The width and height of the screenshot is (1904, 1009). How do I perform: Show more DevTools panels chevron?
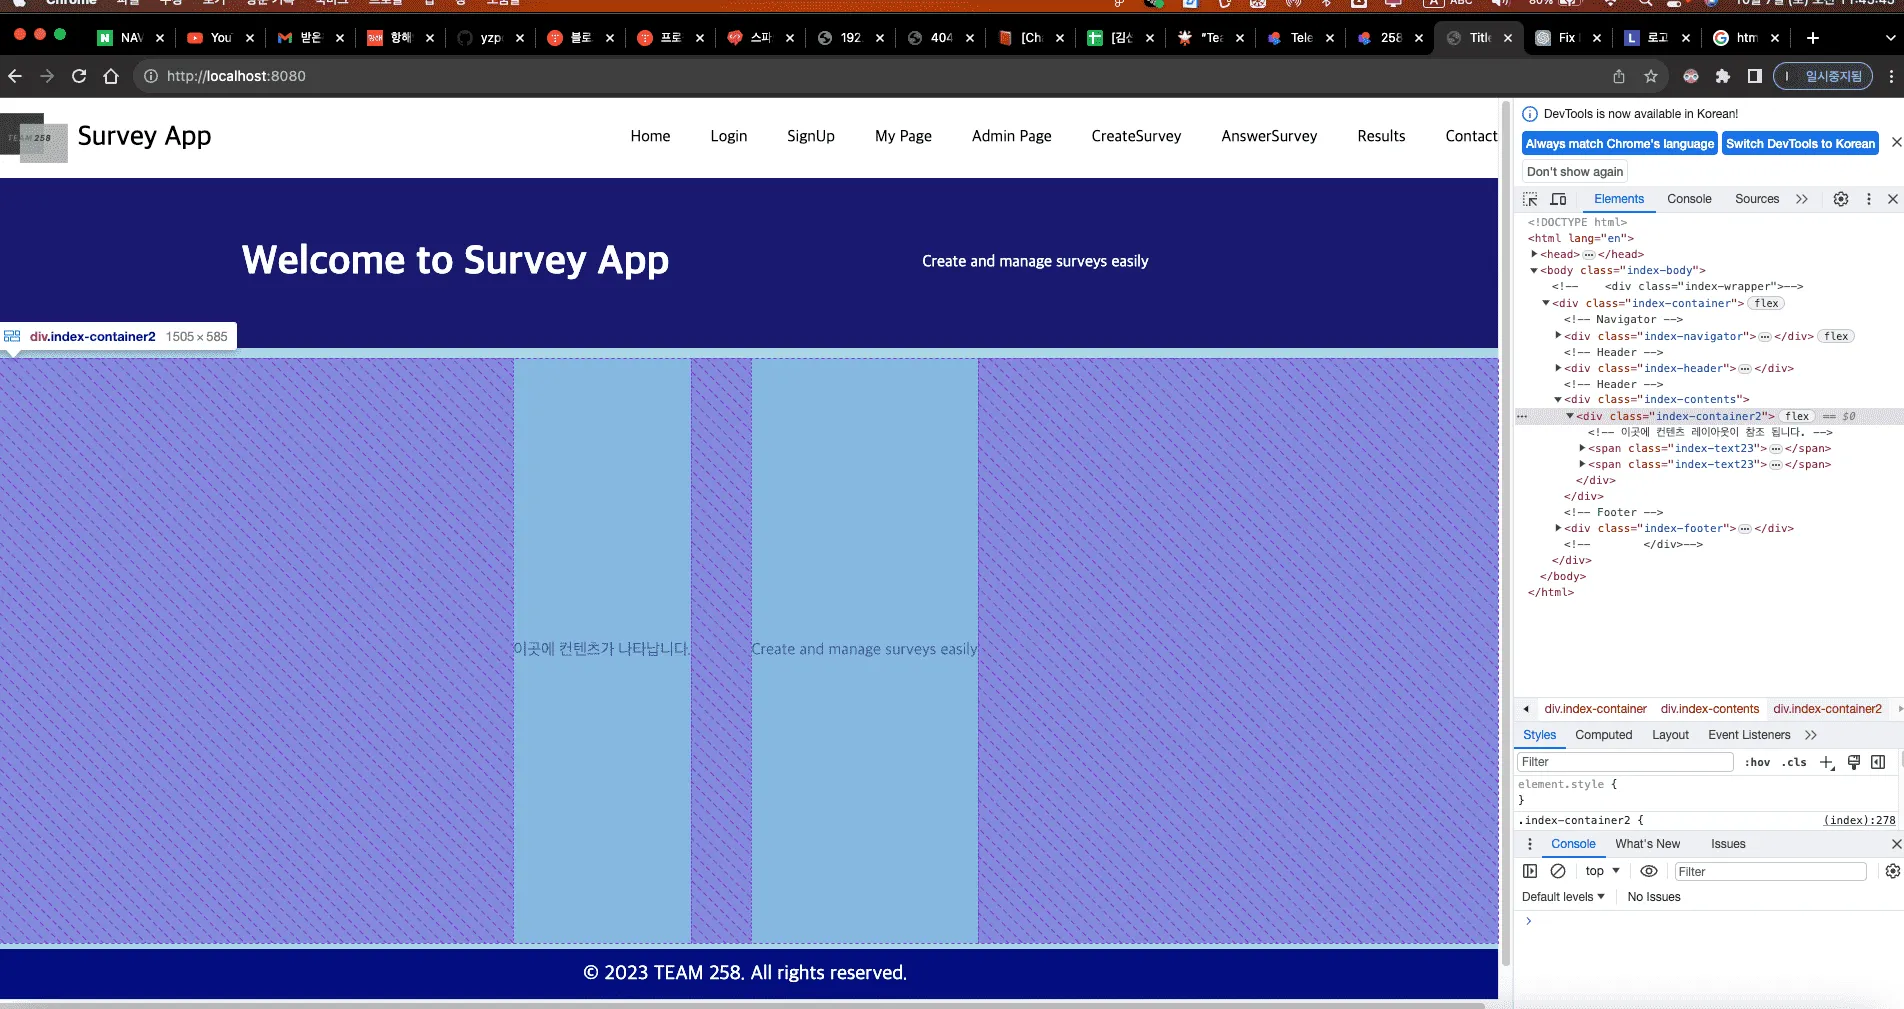click(x=1802, y=199)
